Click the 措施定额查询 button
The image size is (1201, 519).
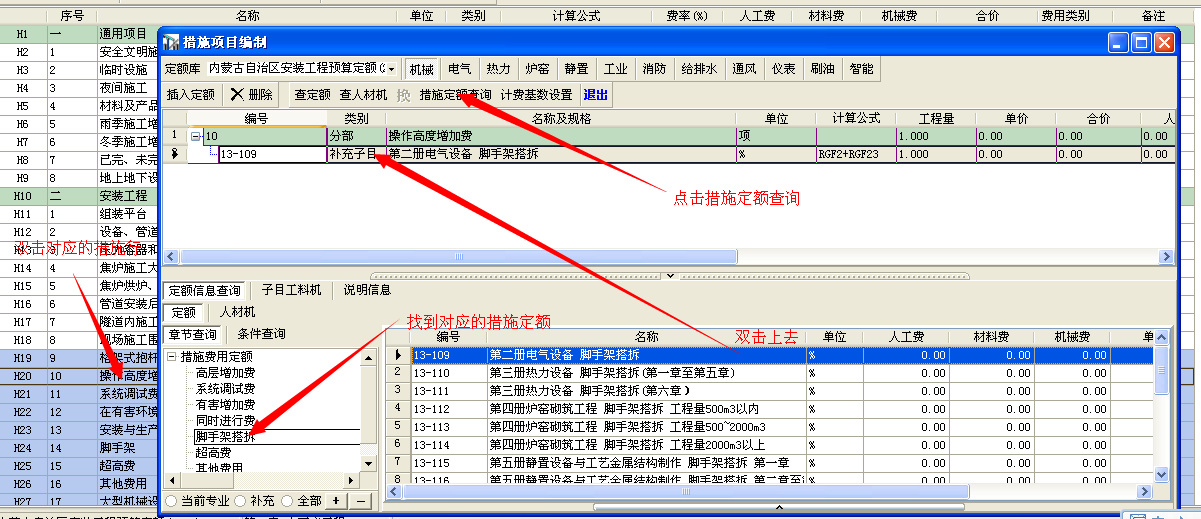click(455, 95)
